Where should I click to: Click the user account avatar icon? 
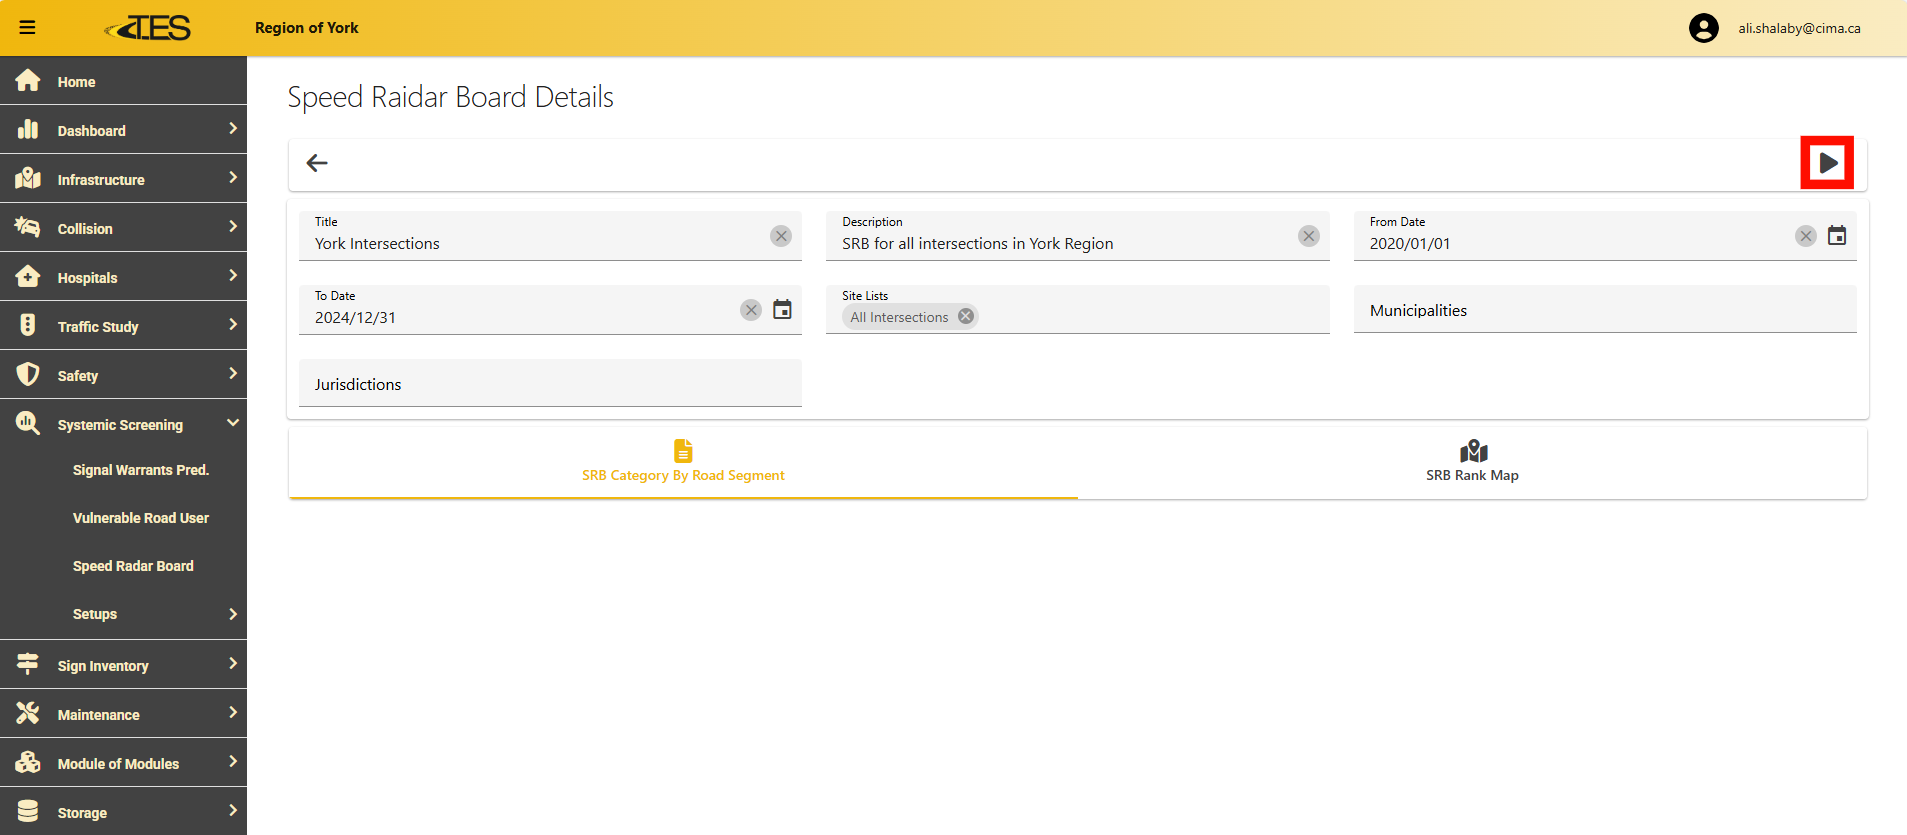coord(1703,28)
